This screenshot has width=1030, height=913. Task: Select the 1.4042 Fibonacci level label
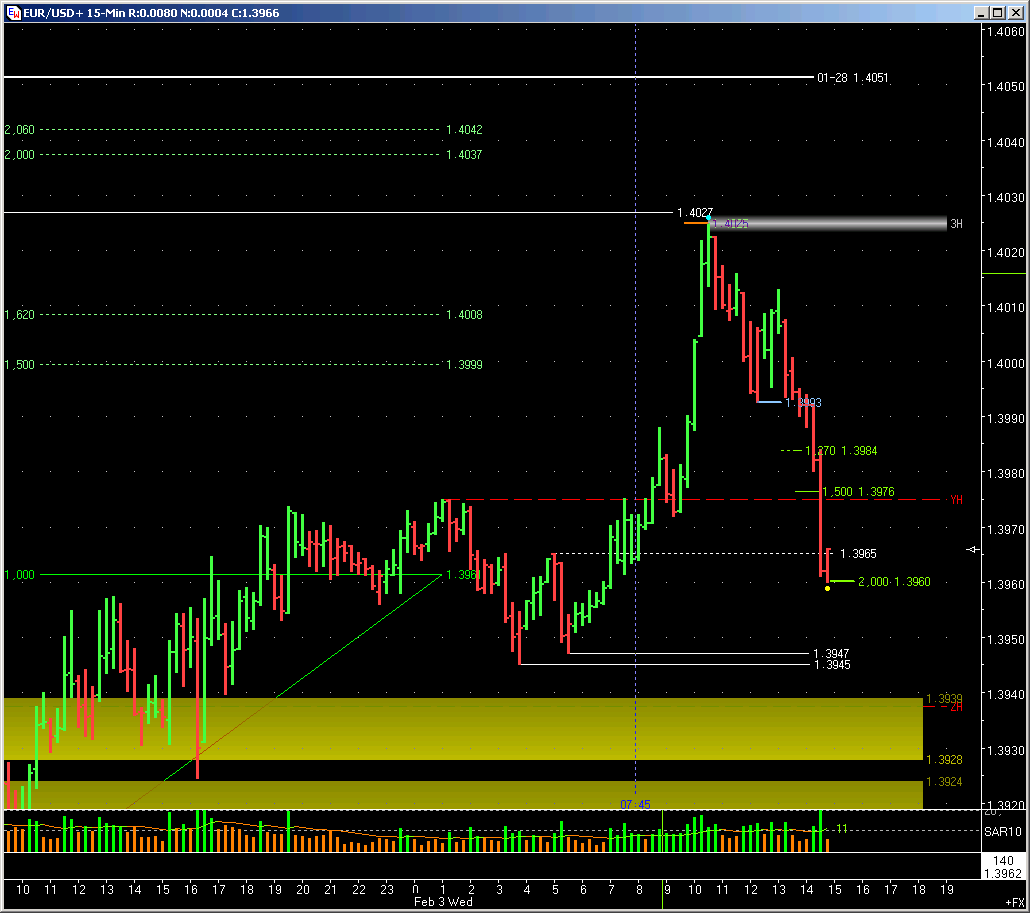click(x=464, y=129)
